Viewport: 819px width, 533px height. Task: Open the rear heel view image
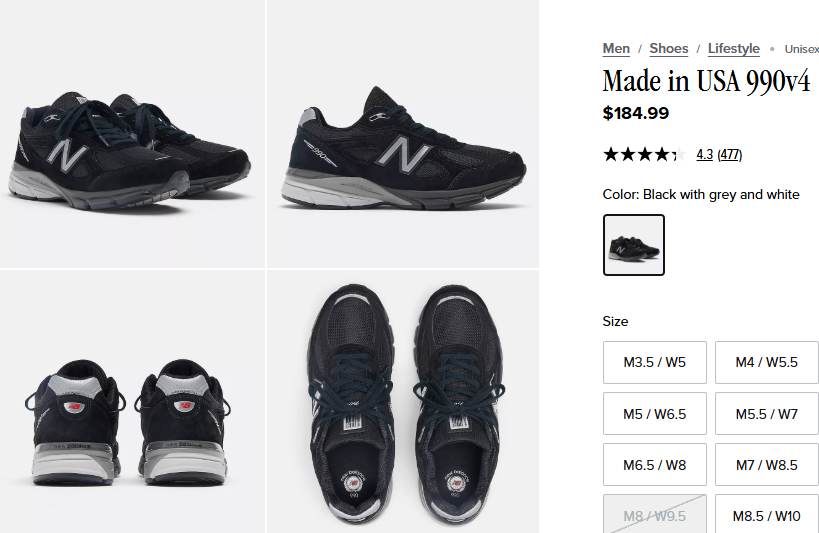(x=132, y=401)
